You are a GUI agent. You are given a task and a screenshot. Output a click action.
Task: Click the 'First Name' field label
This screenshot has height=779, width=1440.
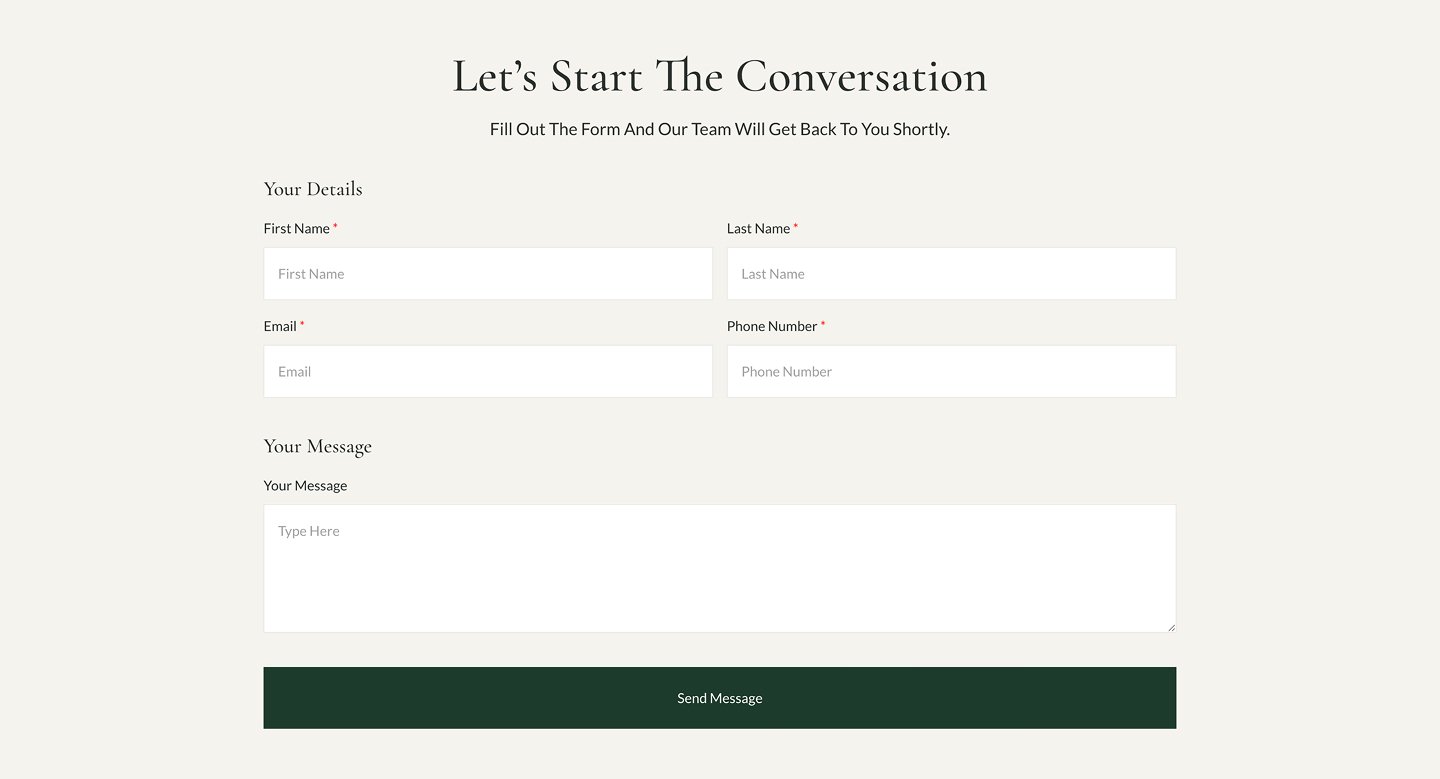click(297, 229)
